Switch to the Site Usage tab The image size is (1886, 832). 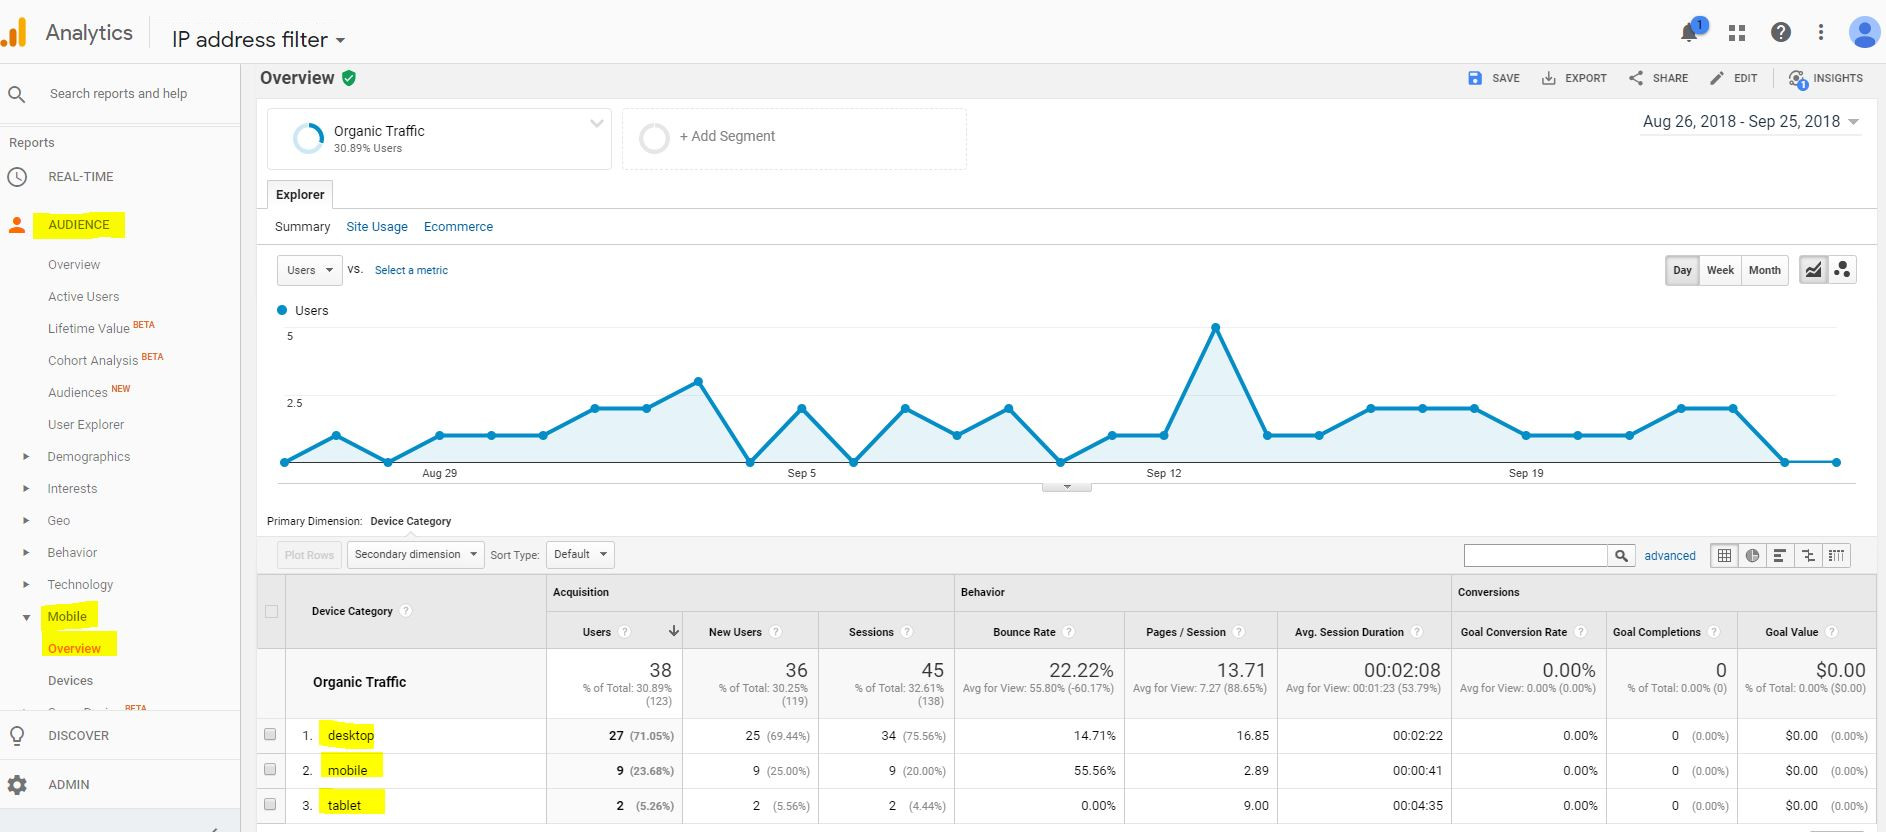pos(377,227)
